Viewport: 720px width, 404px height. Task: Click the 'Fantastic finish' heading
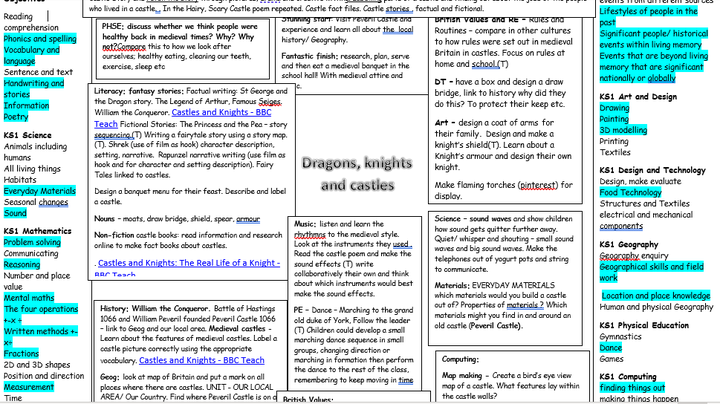pos(310,56)
